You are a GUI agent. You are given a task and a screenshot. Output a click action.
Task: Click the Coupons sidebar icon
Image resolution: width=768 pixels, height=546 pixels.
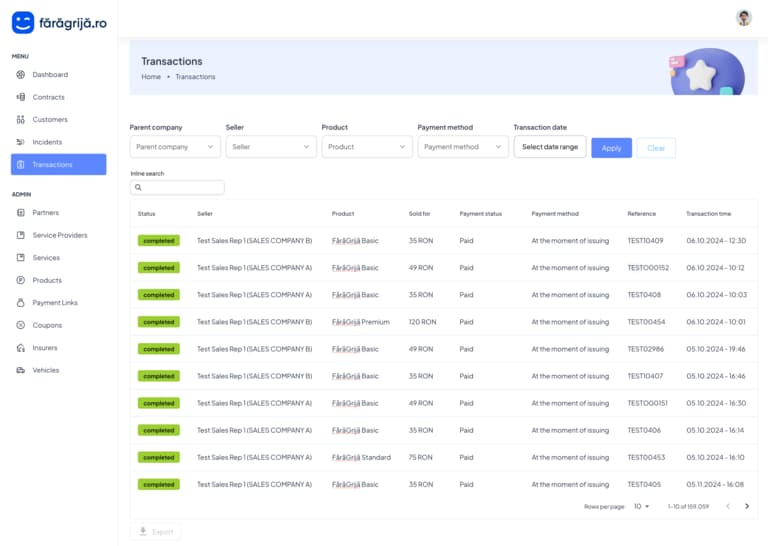(21, 325)
